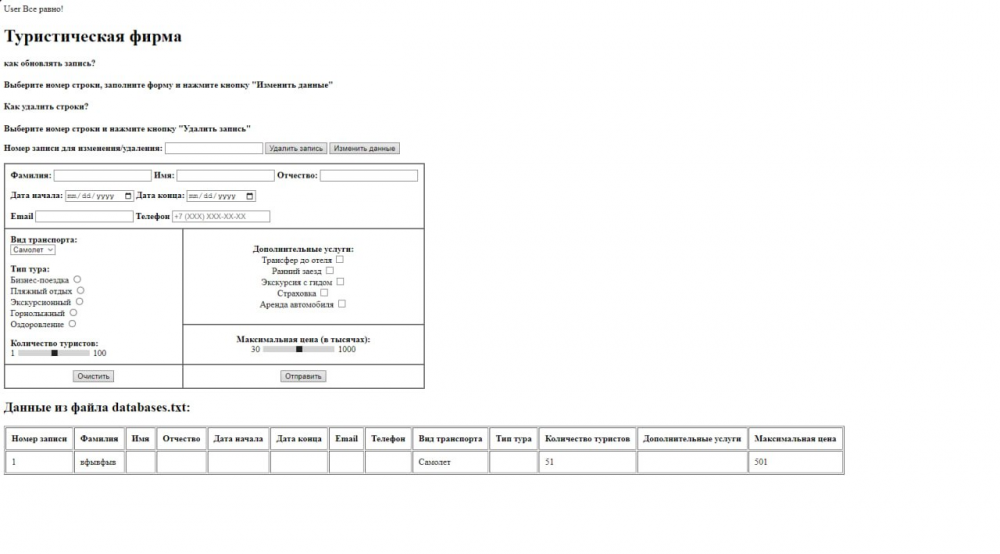The image size is (1000, 554).
Task: Click the table cell with value 51
Action: click(x=587, y=462)
